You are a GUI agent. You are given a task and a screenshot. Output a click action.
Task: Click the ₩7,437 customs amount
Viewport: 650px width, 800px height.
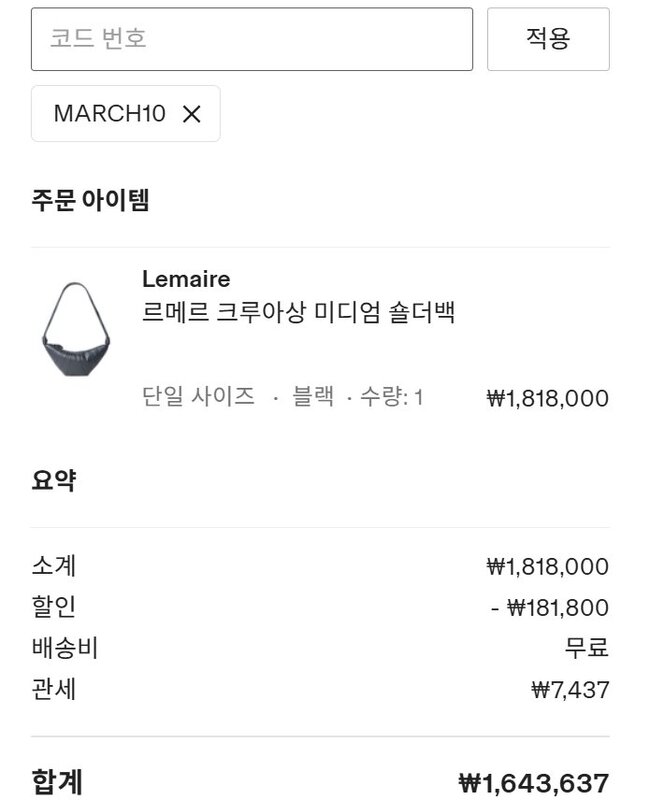click(x=569, y=689)
